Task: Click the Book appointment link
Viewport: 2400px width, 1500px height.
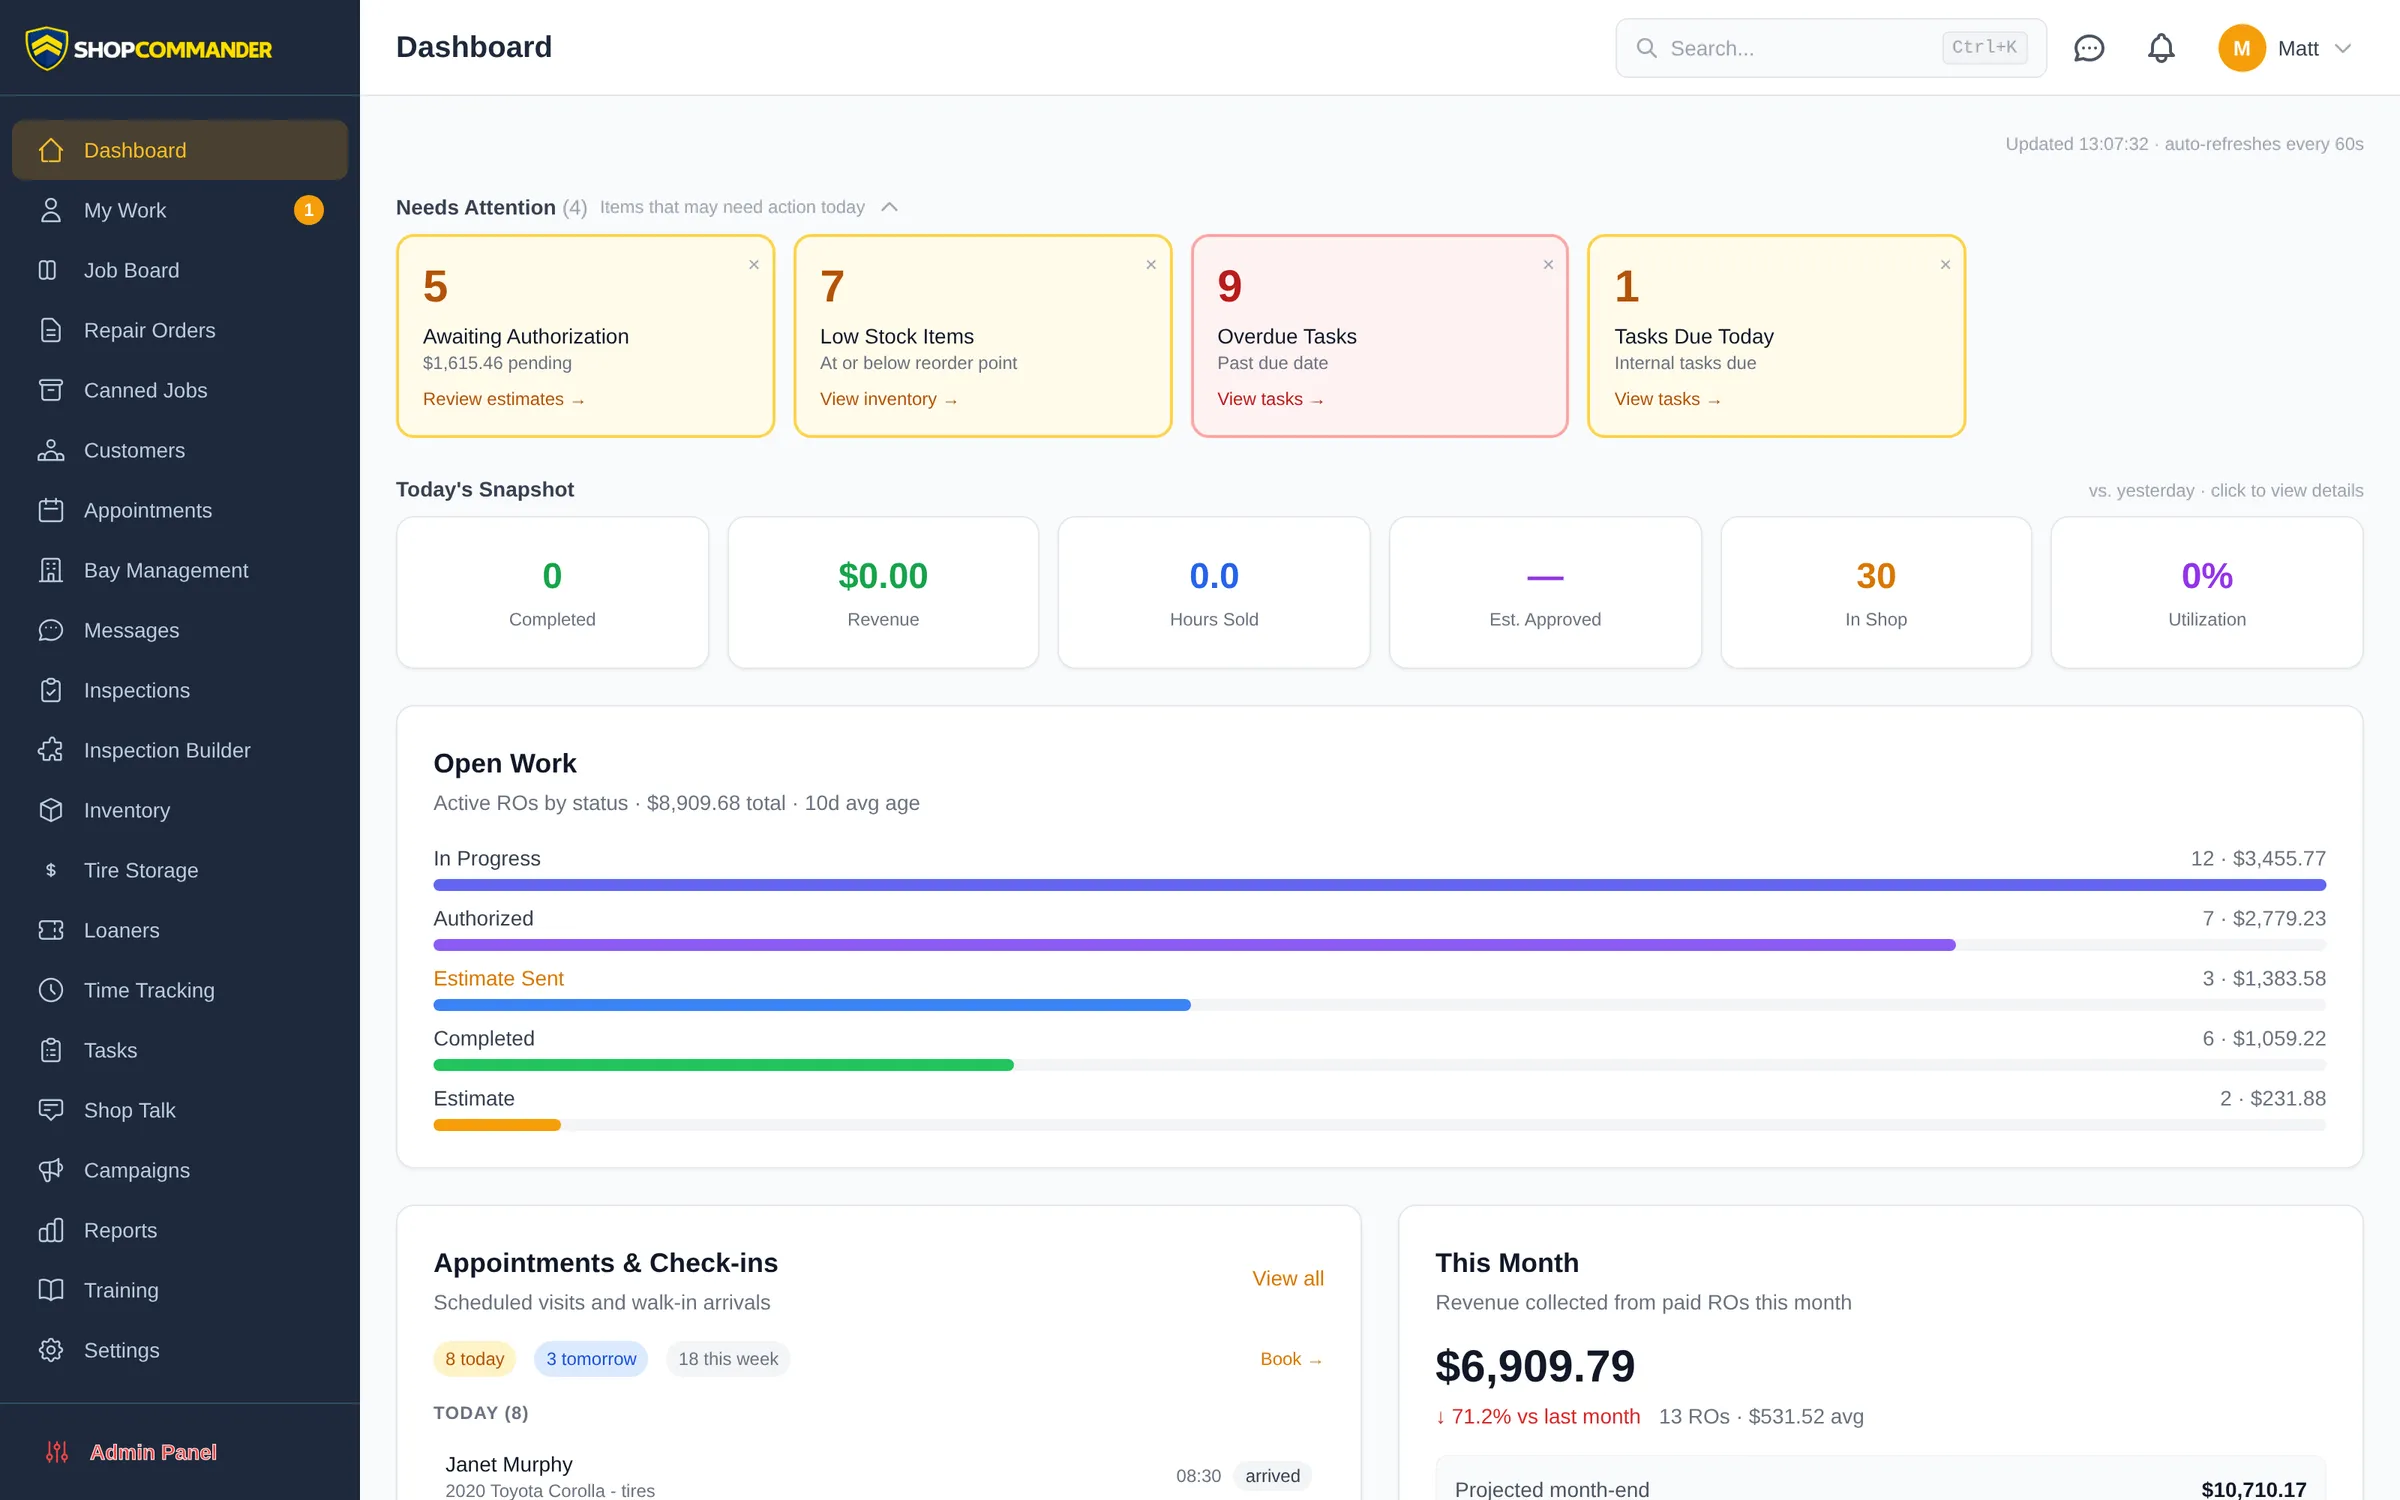Action: (x=1292, y=1359)
